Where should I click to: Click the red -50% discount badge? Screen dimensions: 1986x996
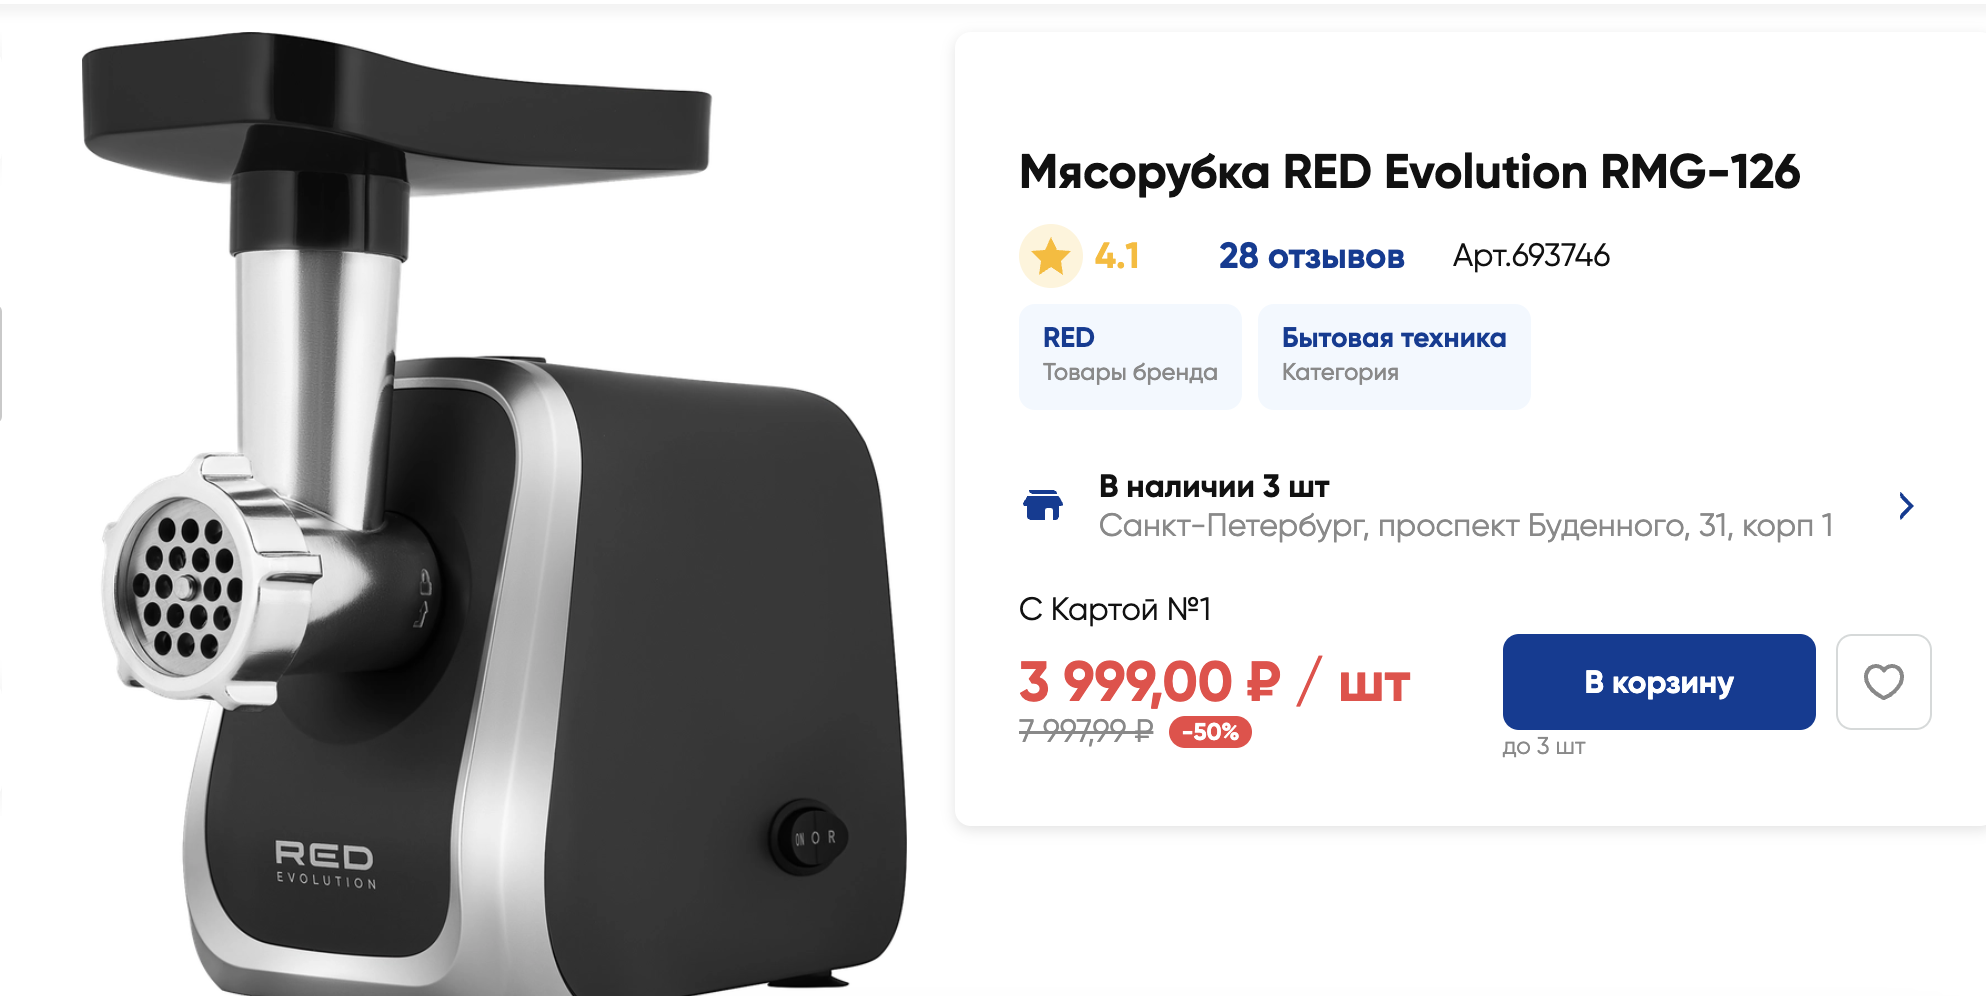pos(1210,732)
